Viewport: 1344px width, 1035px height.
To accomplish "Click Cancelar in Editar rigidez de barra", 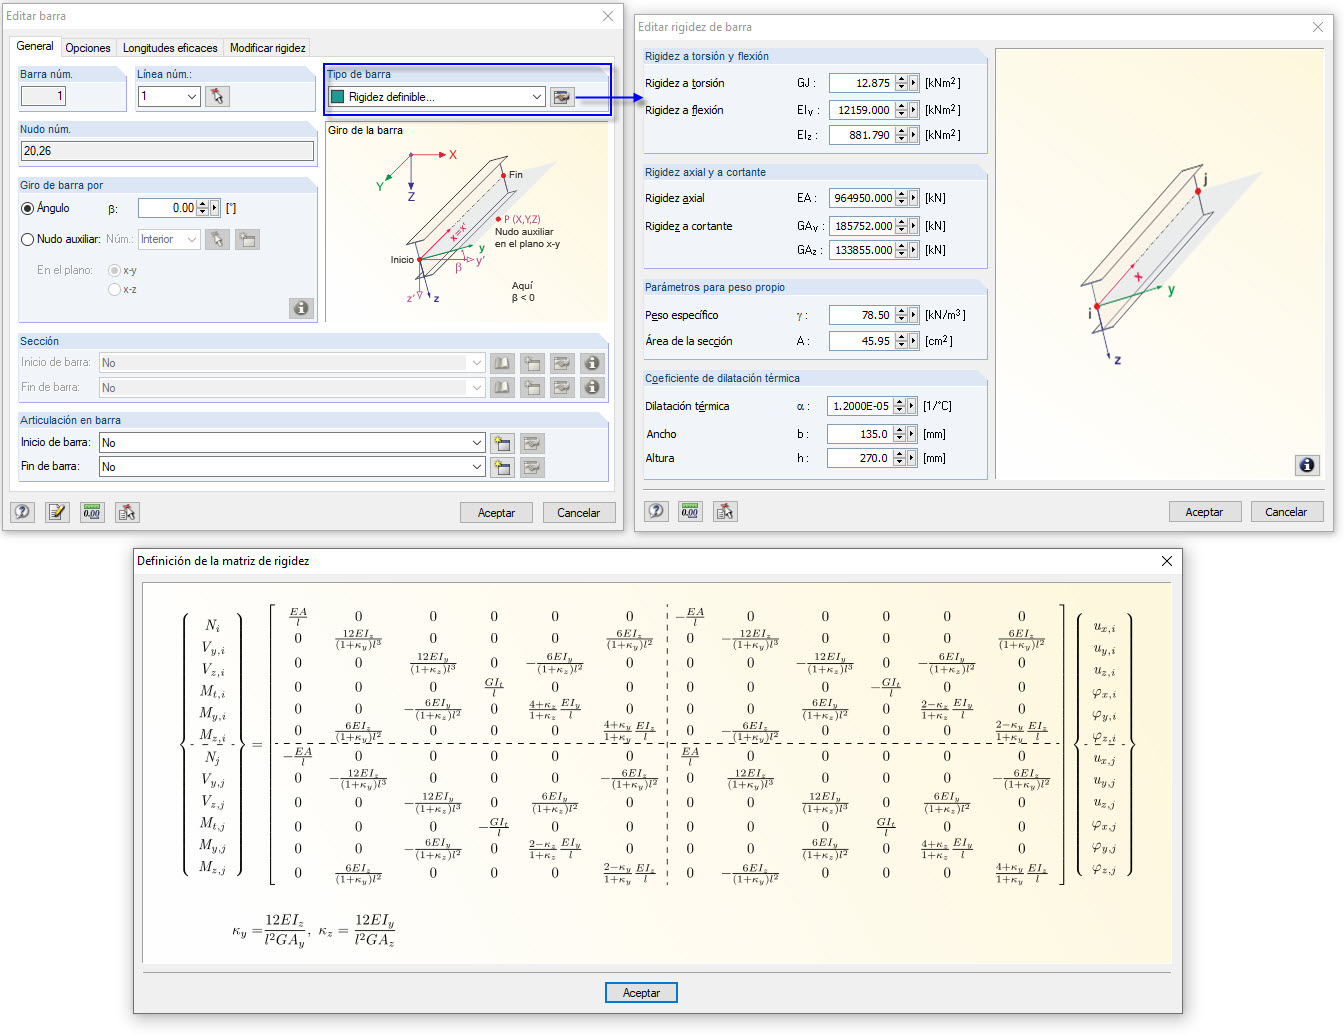I will [1285, 512].
